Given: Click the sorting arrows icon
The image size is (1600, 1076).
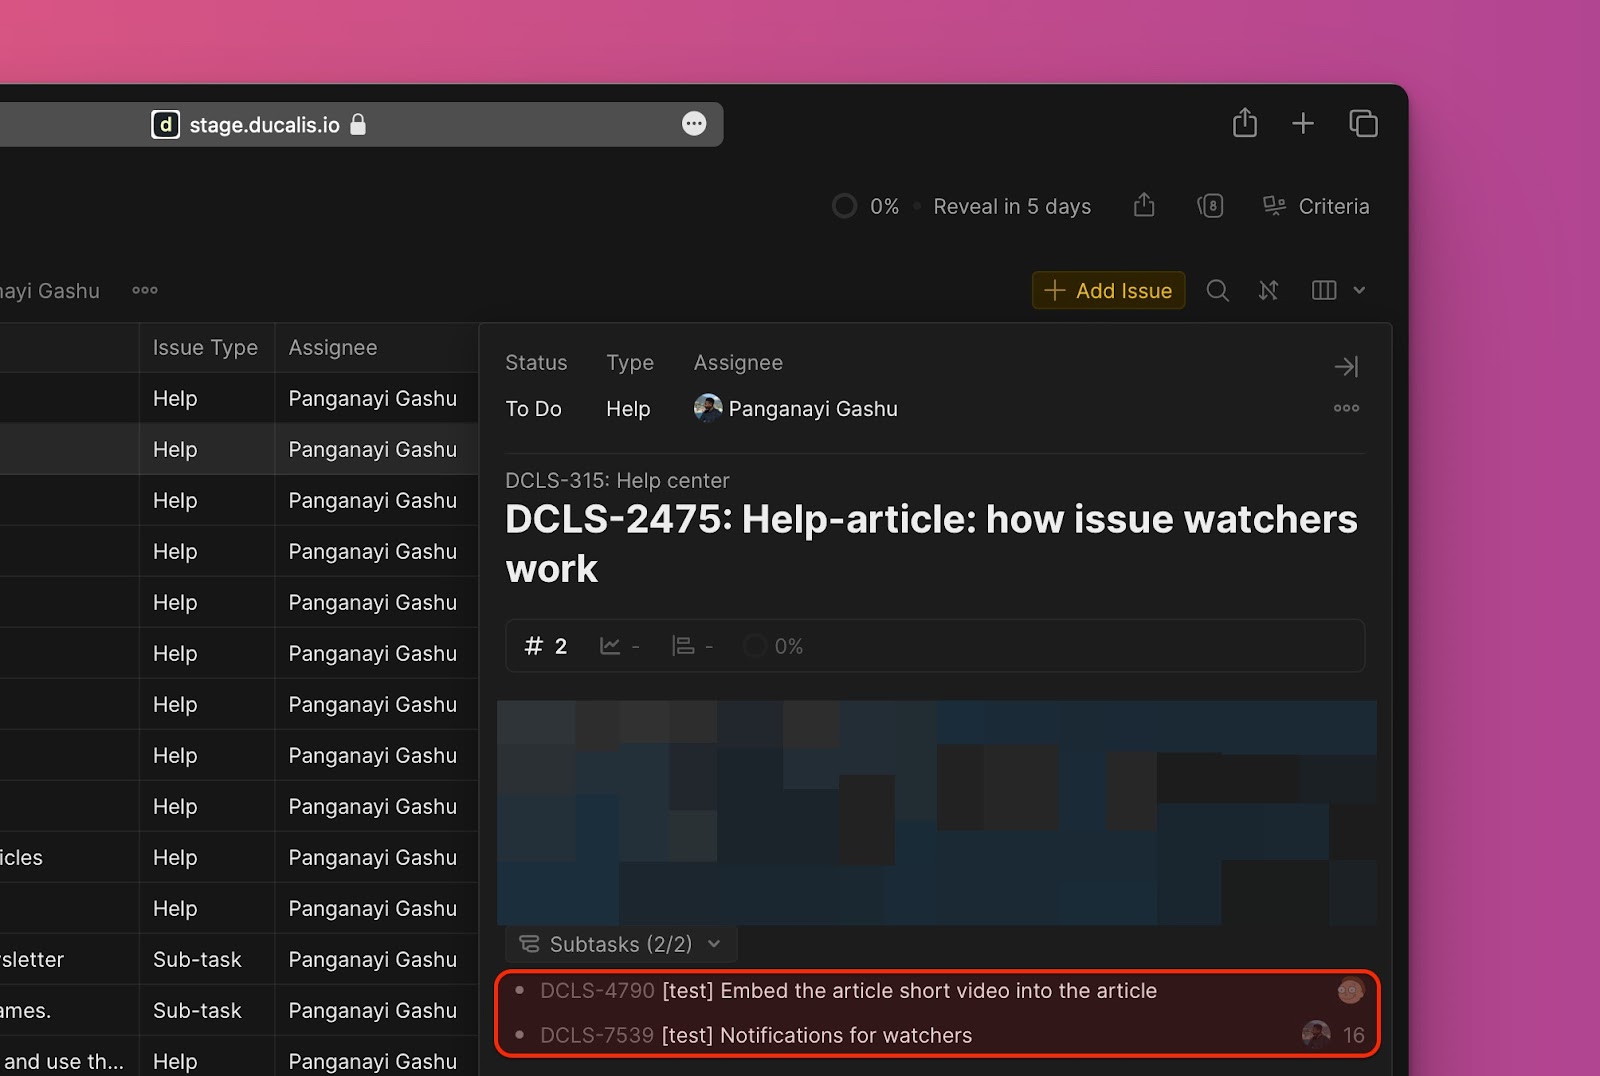Looking at the screenshot, I should 1268,290.
